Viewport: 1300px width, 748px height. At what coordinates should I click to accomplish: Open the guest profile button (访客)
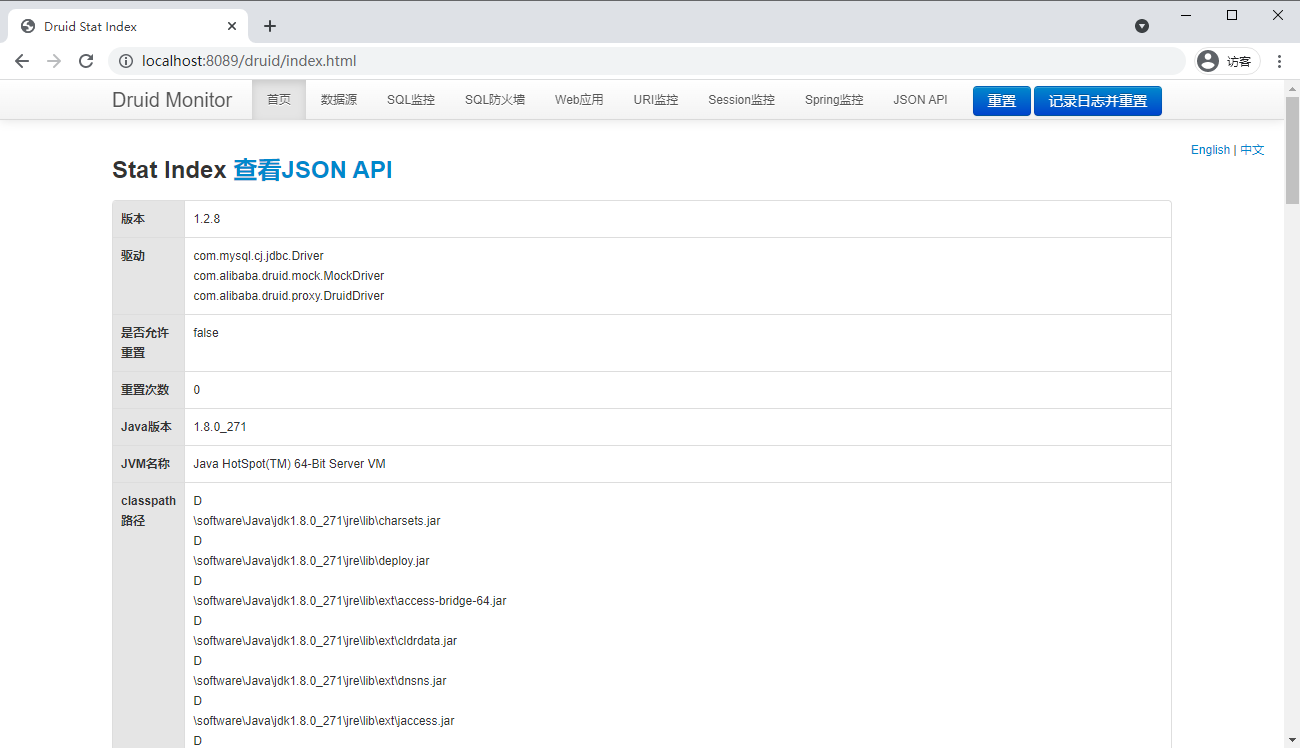[x=1227, y=61]
